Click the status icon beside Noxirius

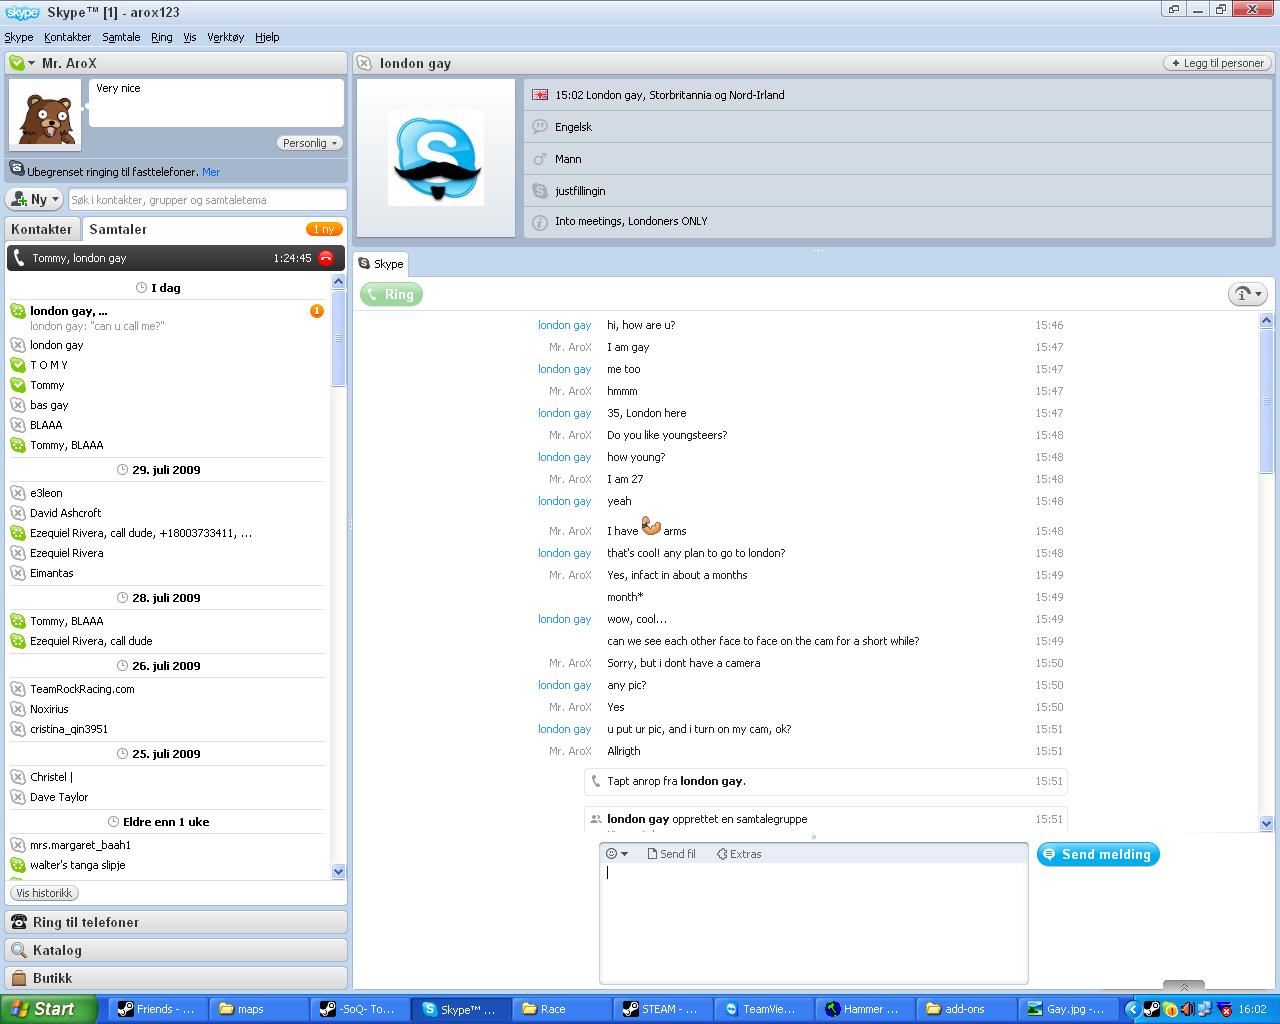[x=18, y=709]
